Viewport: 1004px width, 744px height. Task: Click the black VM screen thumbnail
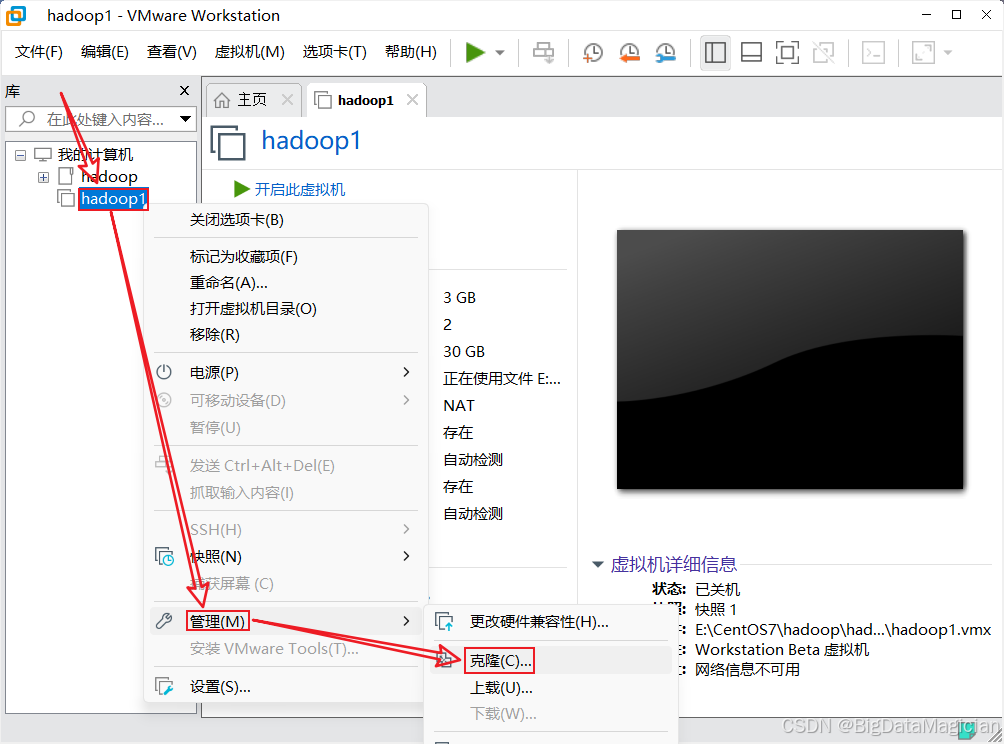click(x=789, y=359)
